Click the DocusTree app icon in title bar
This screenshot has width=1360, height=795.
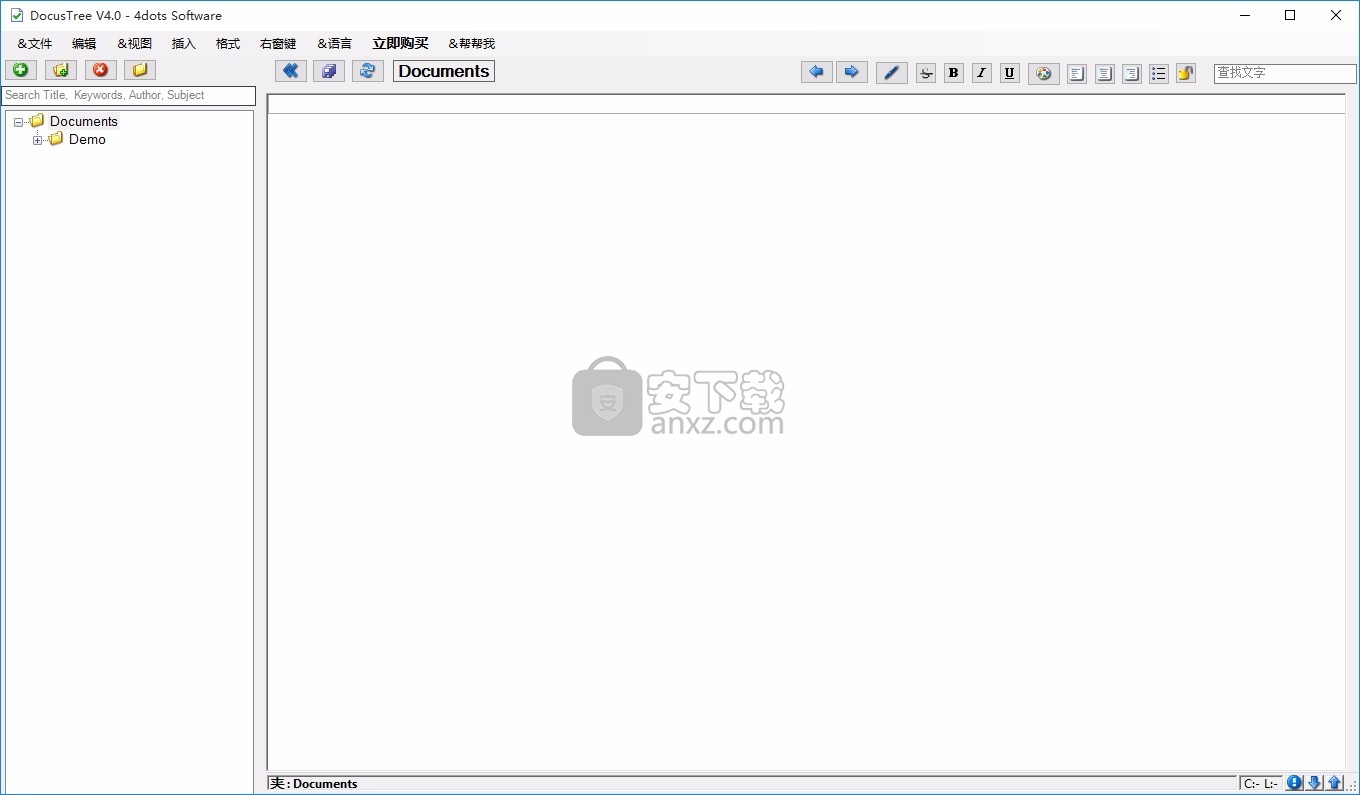click(x=16, y=15)
